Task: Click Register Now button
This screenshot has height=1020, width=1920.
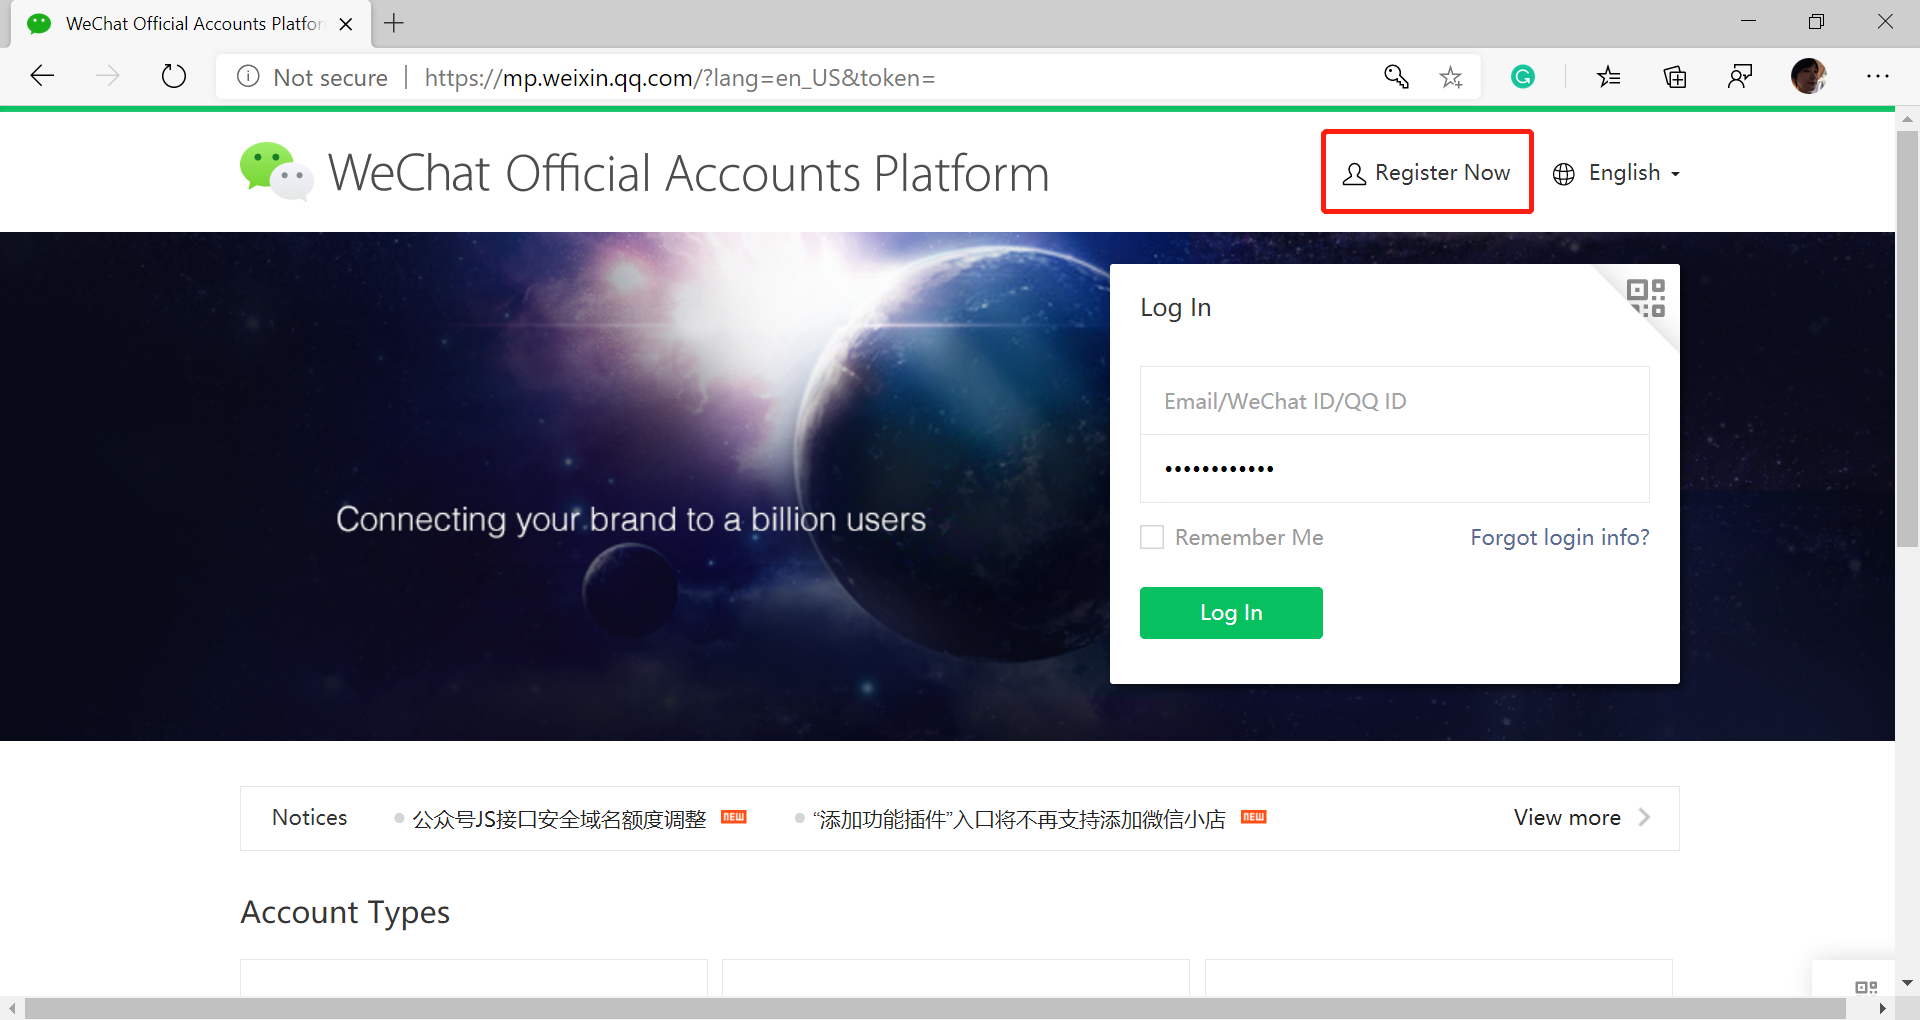Action: coord(1427,172)
